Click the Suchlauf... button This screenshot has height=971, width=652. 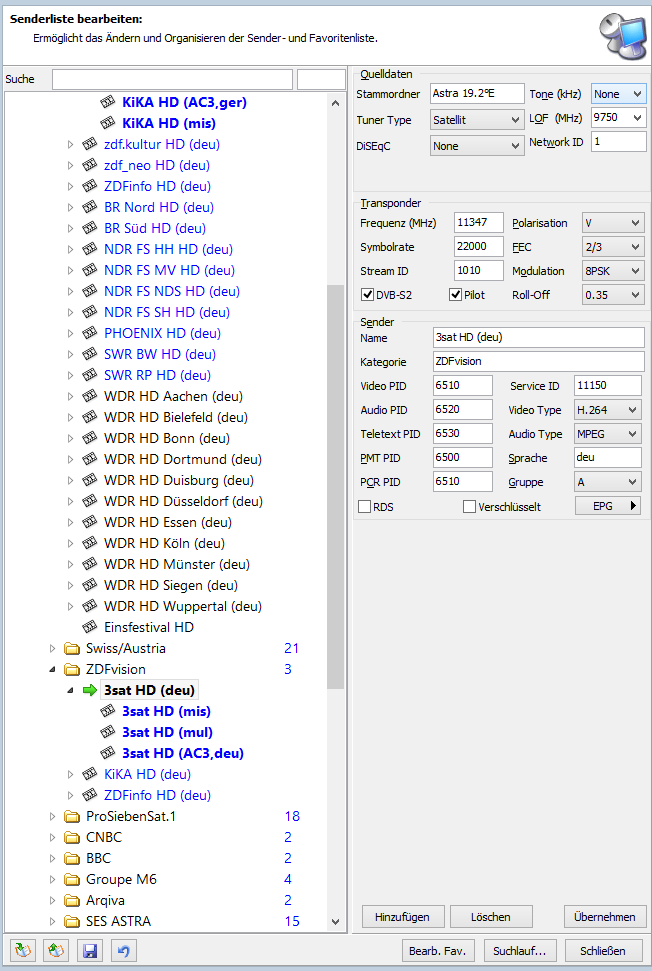[519, 950]
